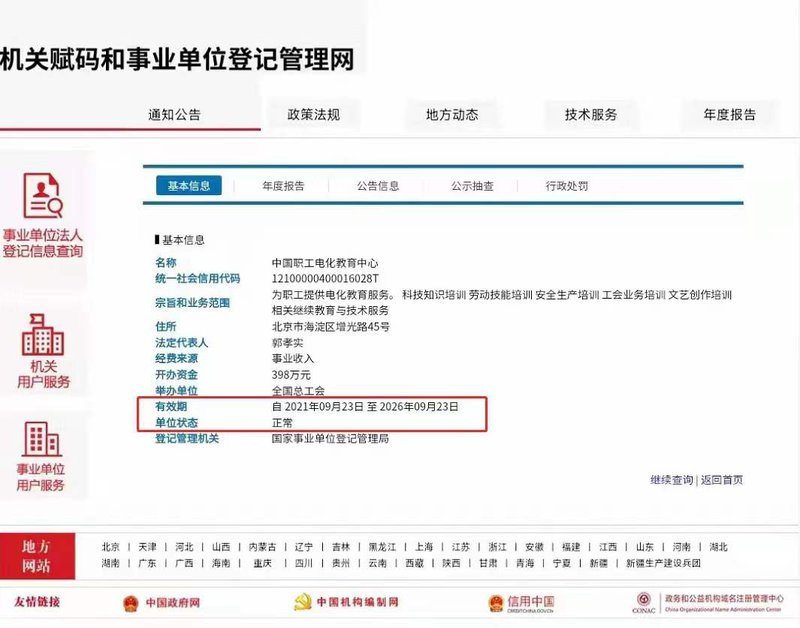800x628 pixels.
Task: Open the 新疆生产建设兵团 local site link
Action: point(663,563)
